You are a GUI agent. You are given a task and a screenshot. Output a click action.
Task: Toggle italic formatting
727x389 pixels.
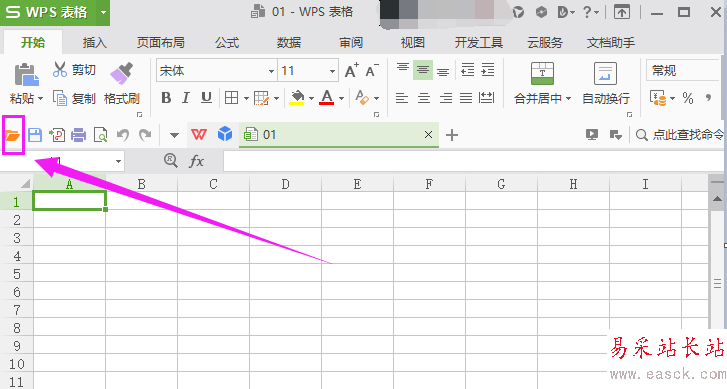tap(186, 98)
